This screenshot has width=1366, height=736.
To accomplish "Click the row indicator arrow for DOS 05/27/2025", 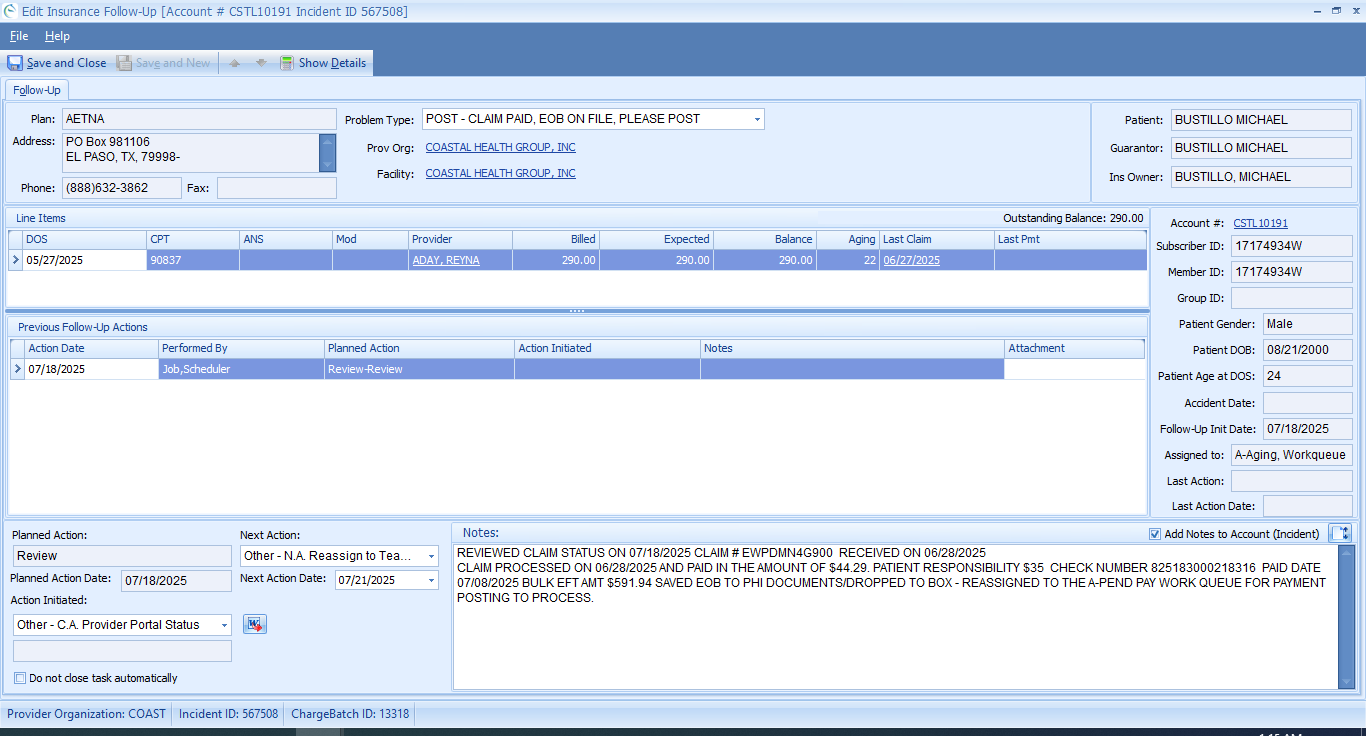I will point(15,260).
